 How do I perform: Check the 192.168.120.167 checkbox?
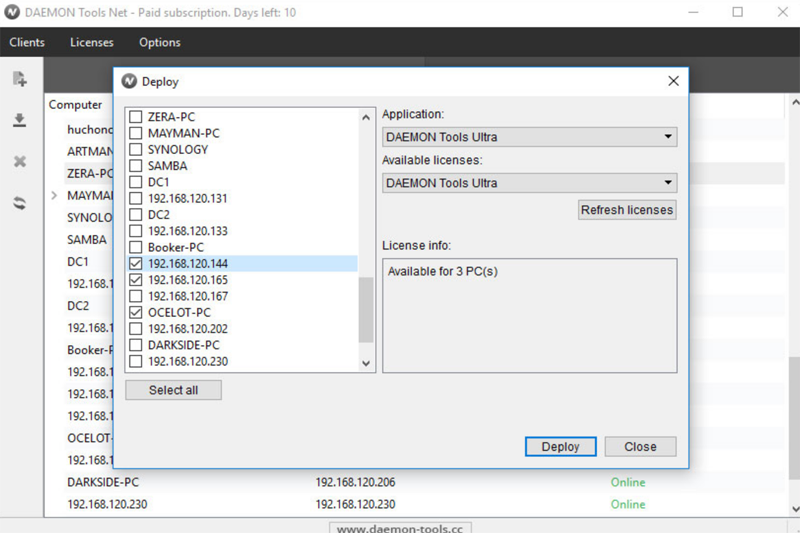point(136,296)
